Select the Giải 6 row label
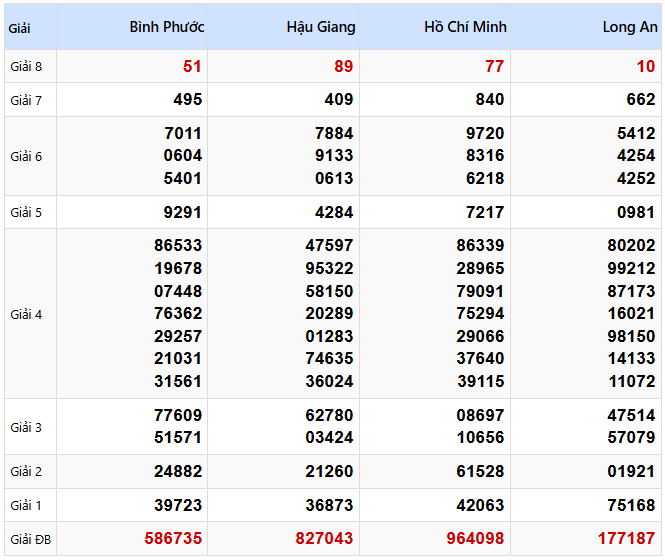 26,156
